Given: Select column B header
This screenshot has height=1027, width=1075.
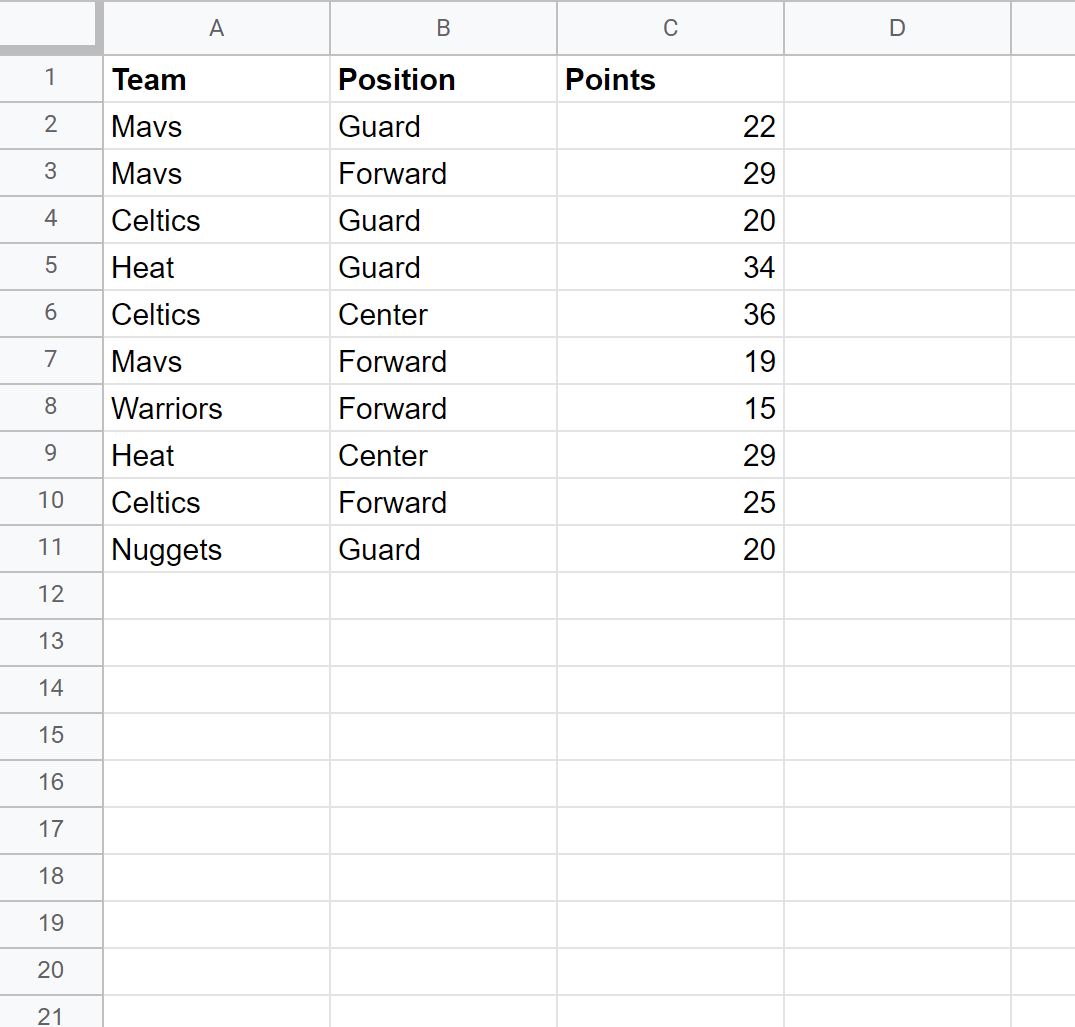Looking at the screenshot, I should coord(444,27).
